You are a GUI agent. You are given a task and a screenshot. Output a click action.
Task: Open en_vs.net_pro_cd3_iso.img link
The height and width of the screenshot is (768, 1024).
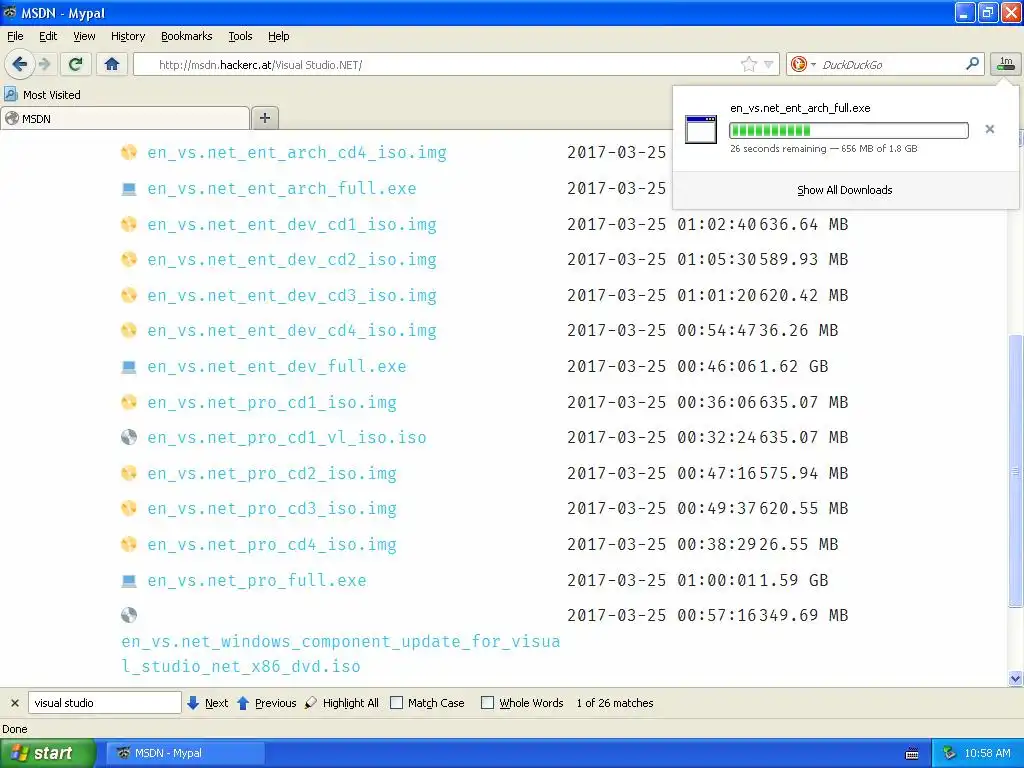tap(272, 509)
